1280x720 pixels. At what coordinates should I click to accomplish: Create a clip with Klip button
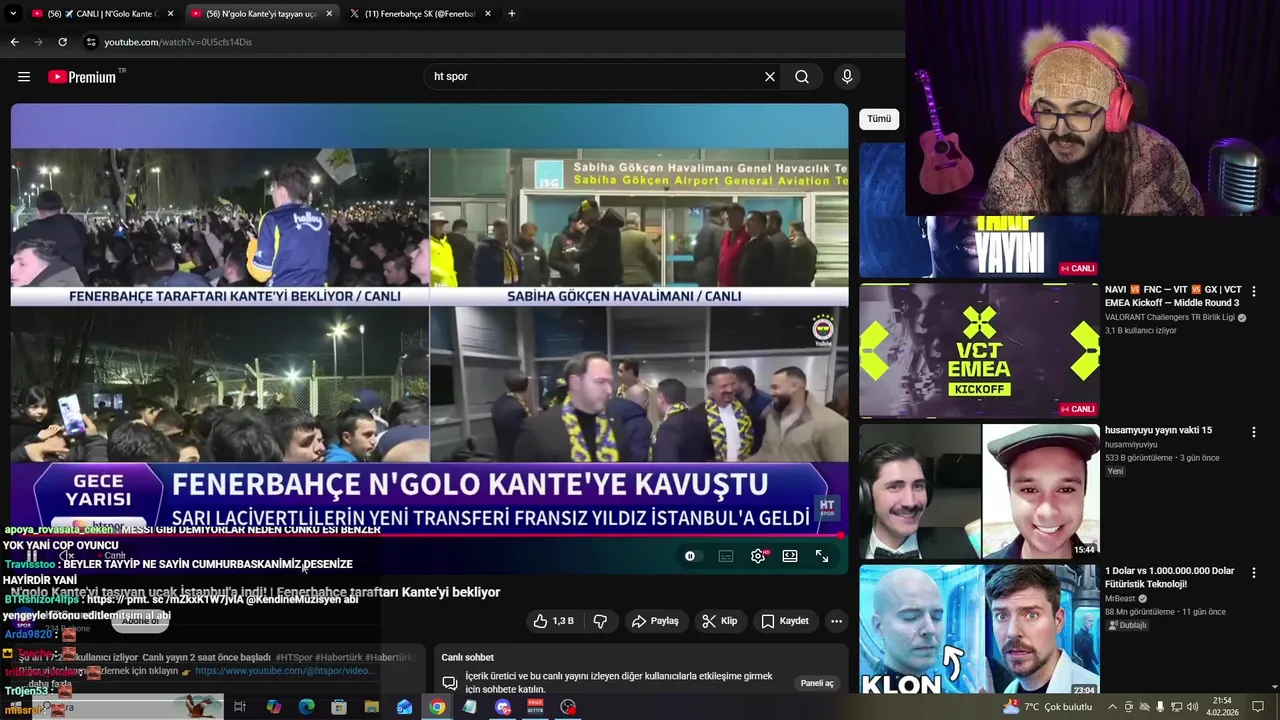click(720, 621)
